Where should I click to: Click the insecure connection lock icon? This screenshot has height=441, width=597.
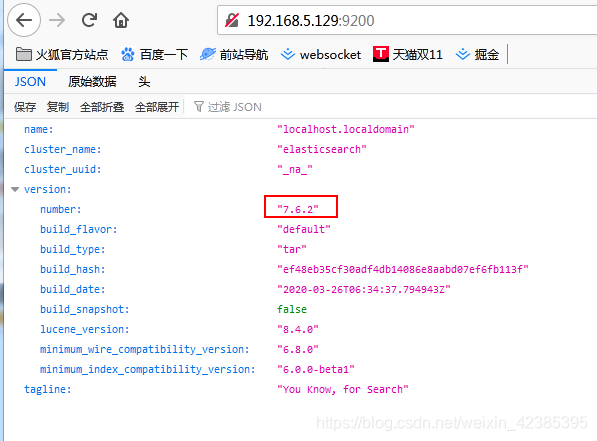click(x=232, y=20)
